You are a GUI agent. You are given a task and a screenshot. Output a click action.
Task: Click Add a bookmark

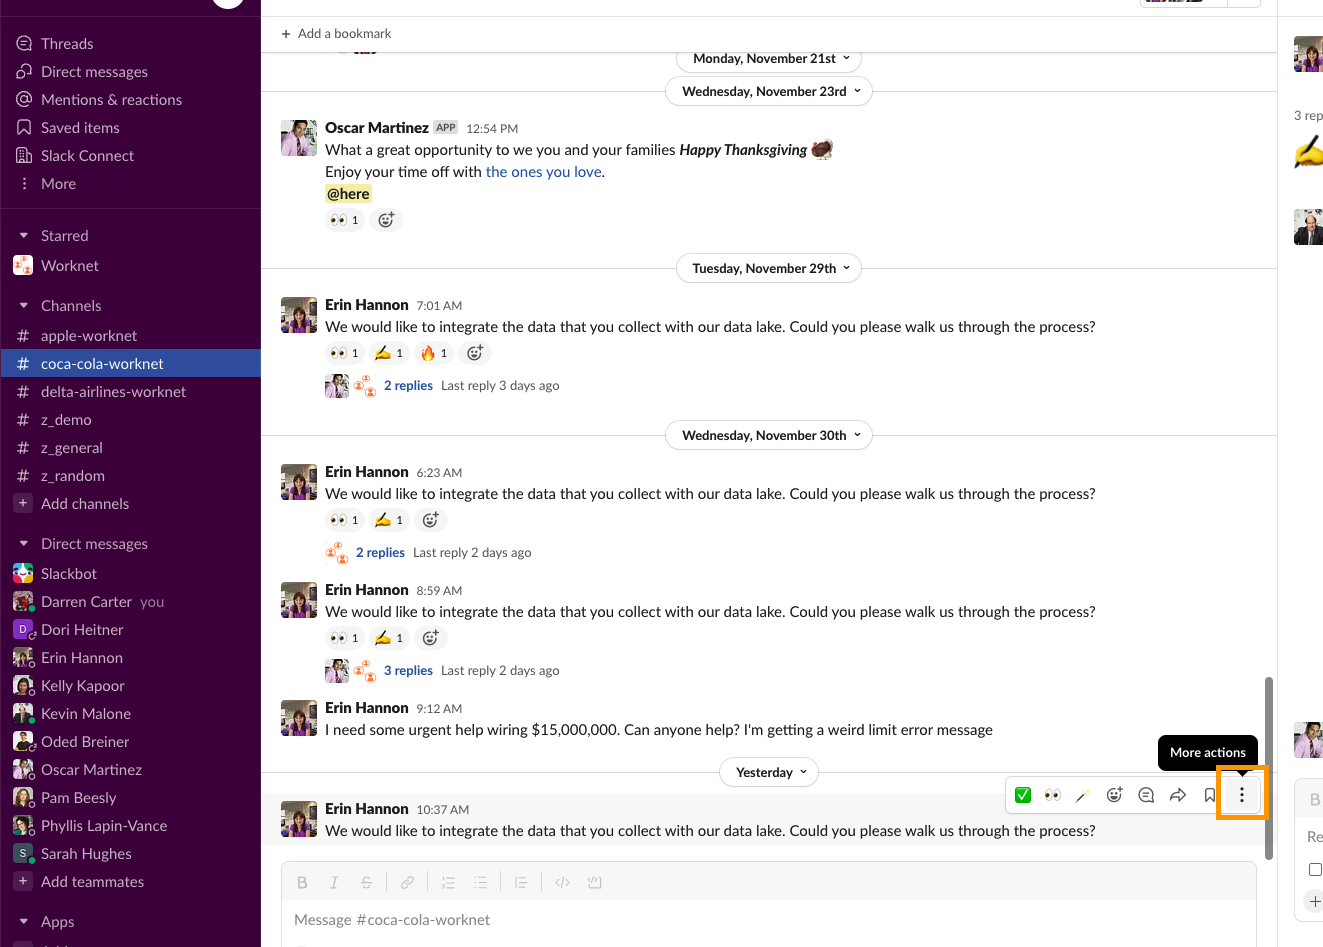click(x=336, y=34)
